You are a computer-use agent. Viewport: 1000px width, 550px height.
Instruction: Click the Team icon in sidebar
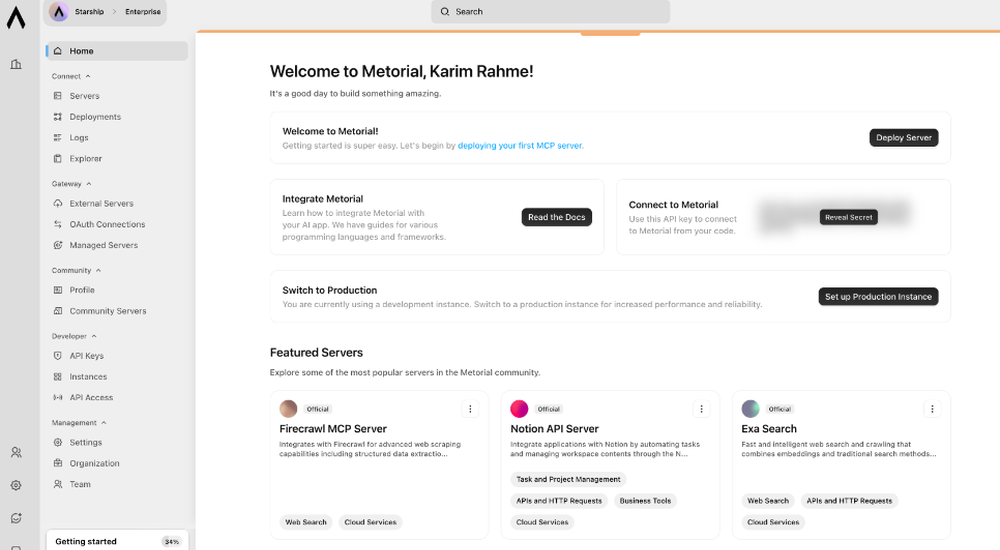(58, 484)
